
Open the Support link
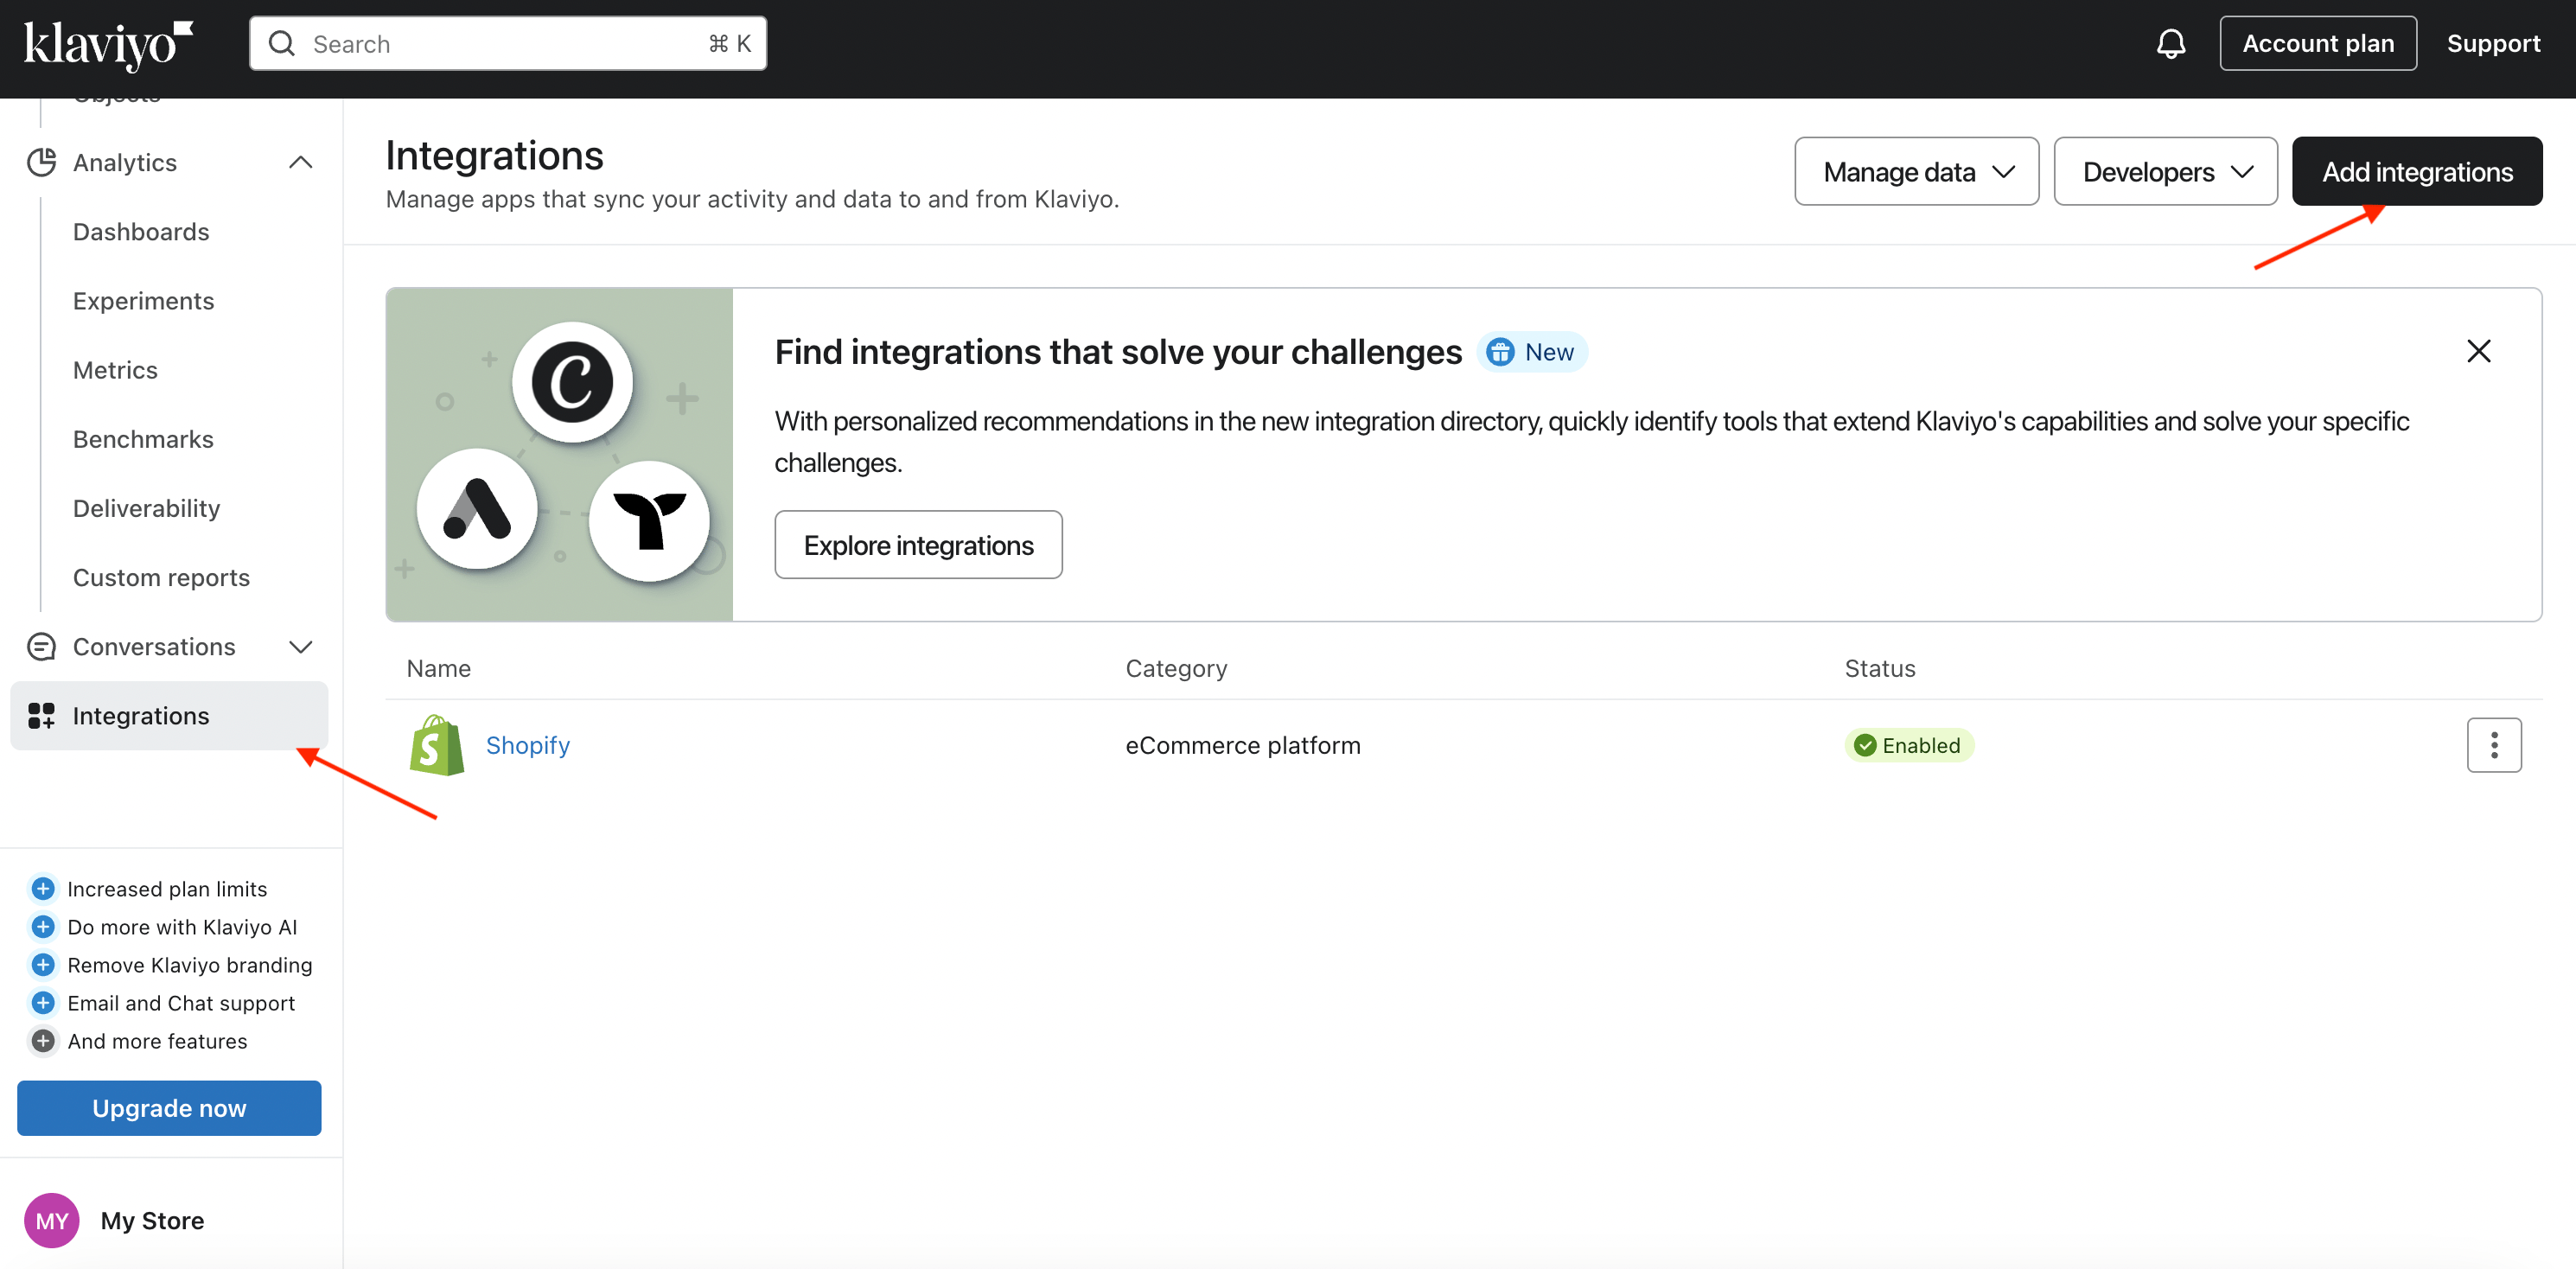pyautogui.click(x=2493, y=43)
